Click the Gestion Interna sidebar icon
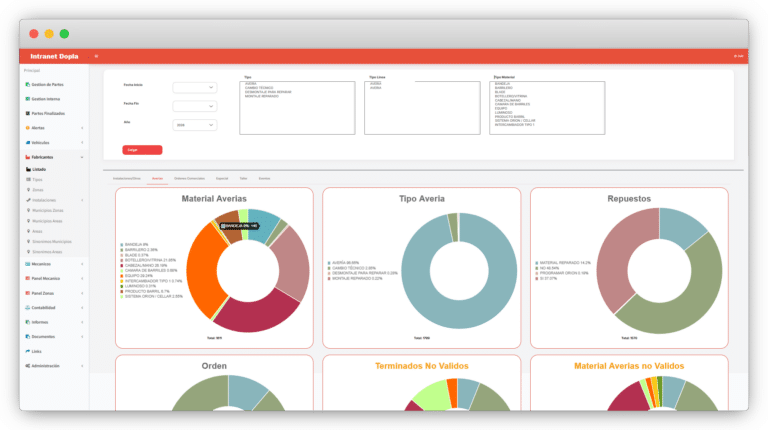 point(27,99)
